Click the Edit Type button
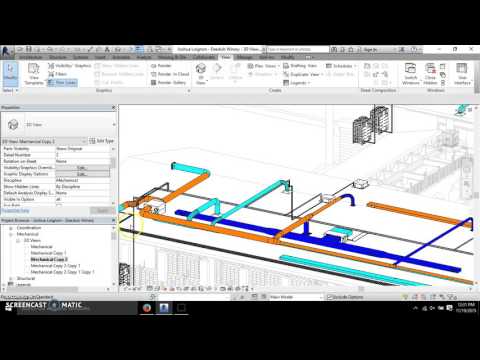Screen dimensions: 480x360 (102, 141)
